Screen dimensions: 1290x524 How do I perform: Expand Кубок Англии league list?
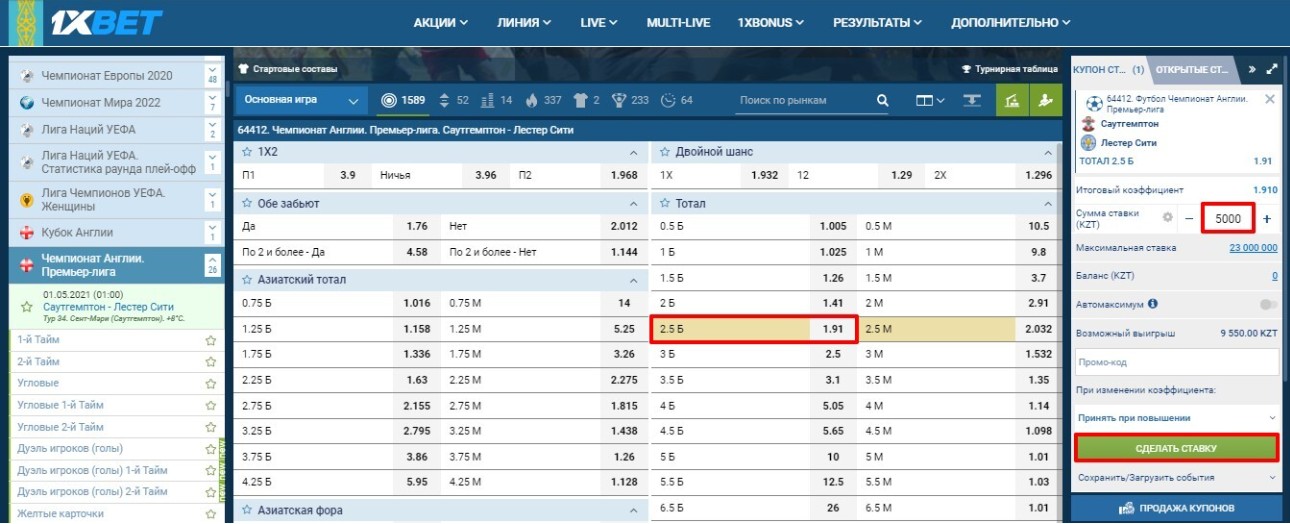click(212, 232)
